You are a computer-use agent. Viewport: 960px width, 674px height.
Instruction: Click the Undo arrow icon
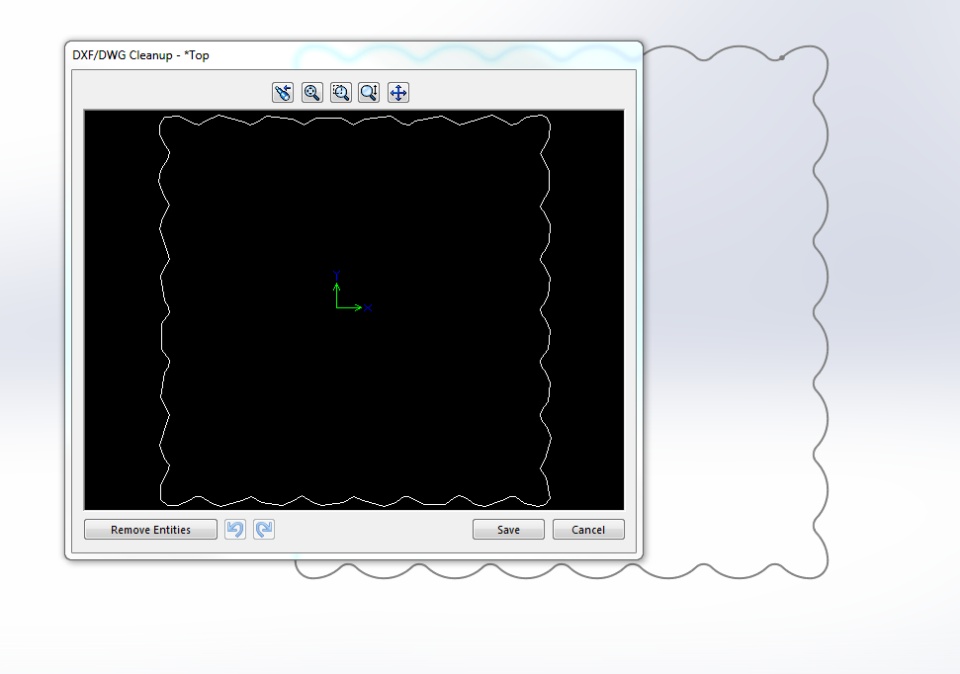[235, 530]
